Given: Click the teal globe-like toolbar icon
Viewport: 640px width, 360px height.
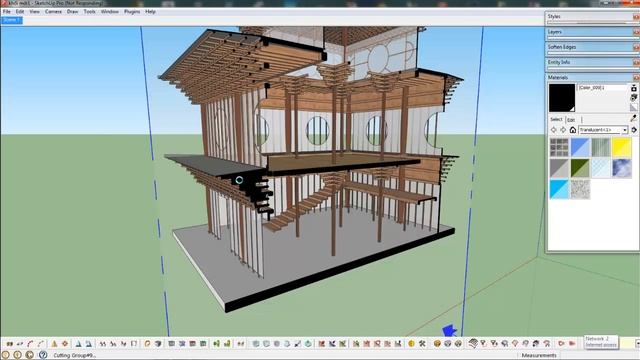Looking at the screenshot, I should click(308, 344).
